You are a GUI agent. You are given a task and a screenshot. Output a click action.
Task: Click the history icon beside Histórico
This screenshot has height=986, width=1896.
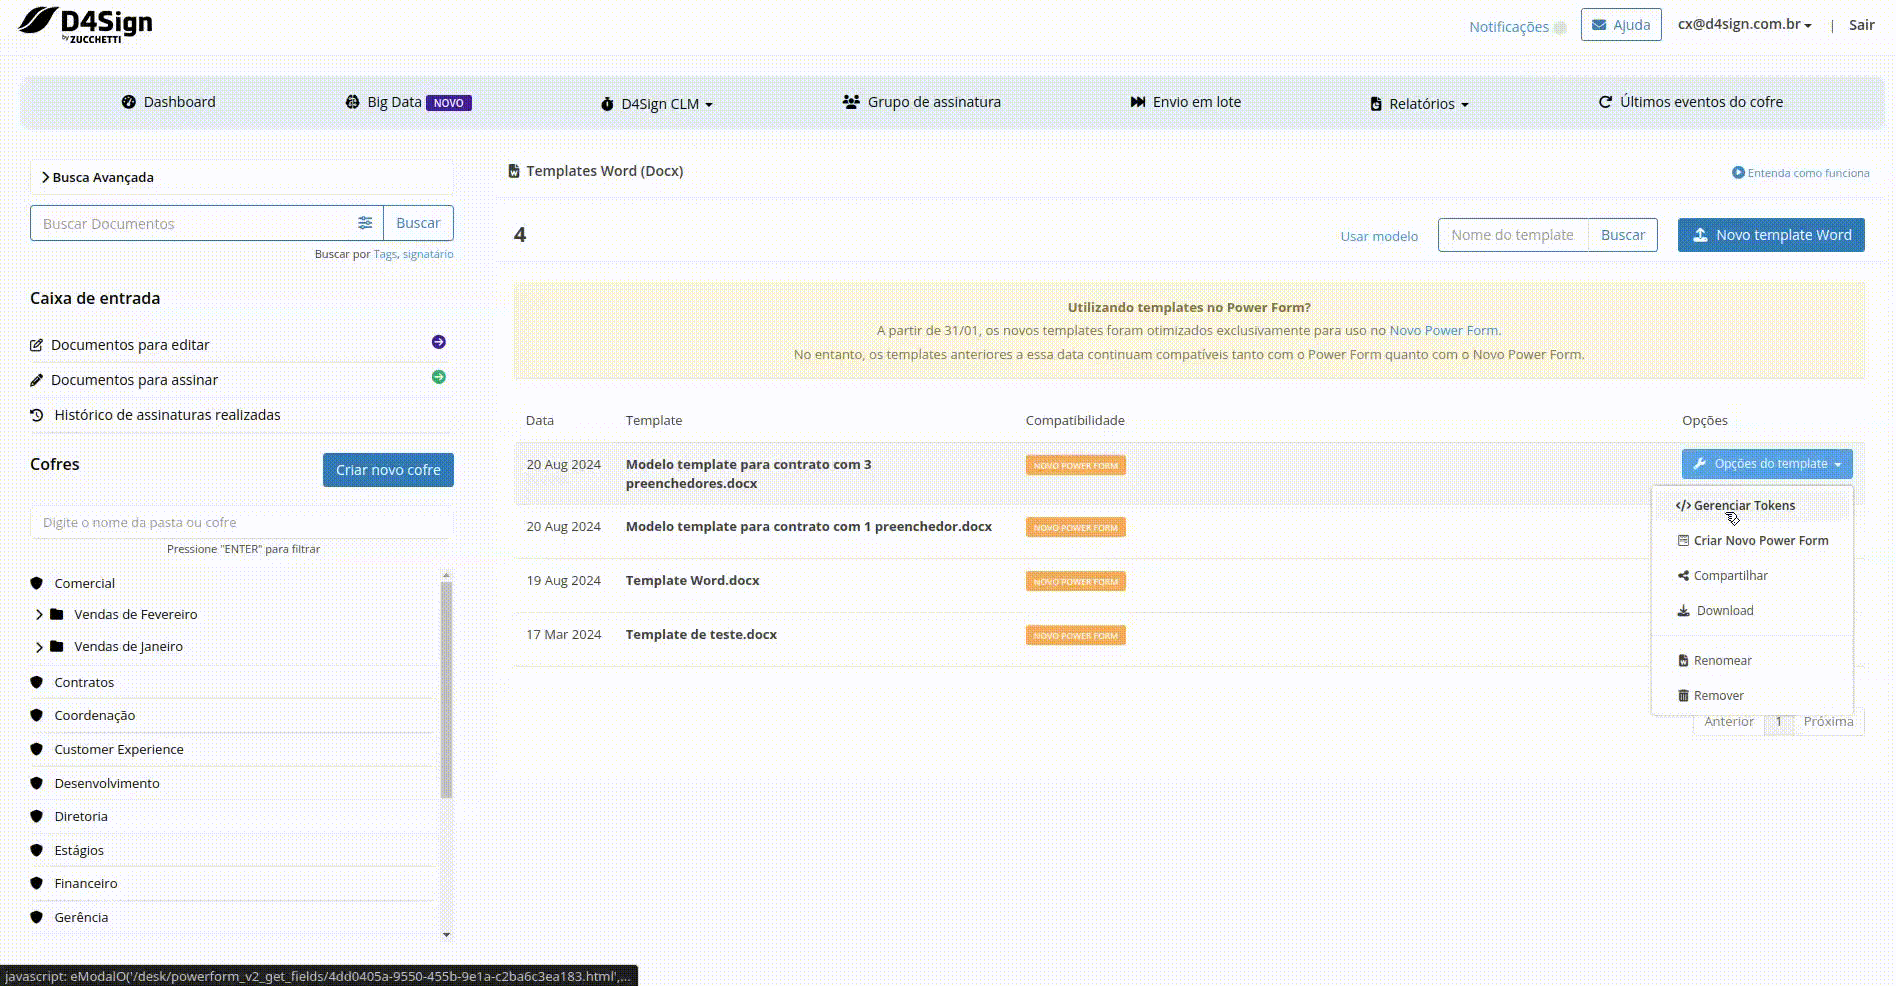pos(37,415)
